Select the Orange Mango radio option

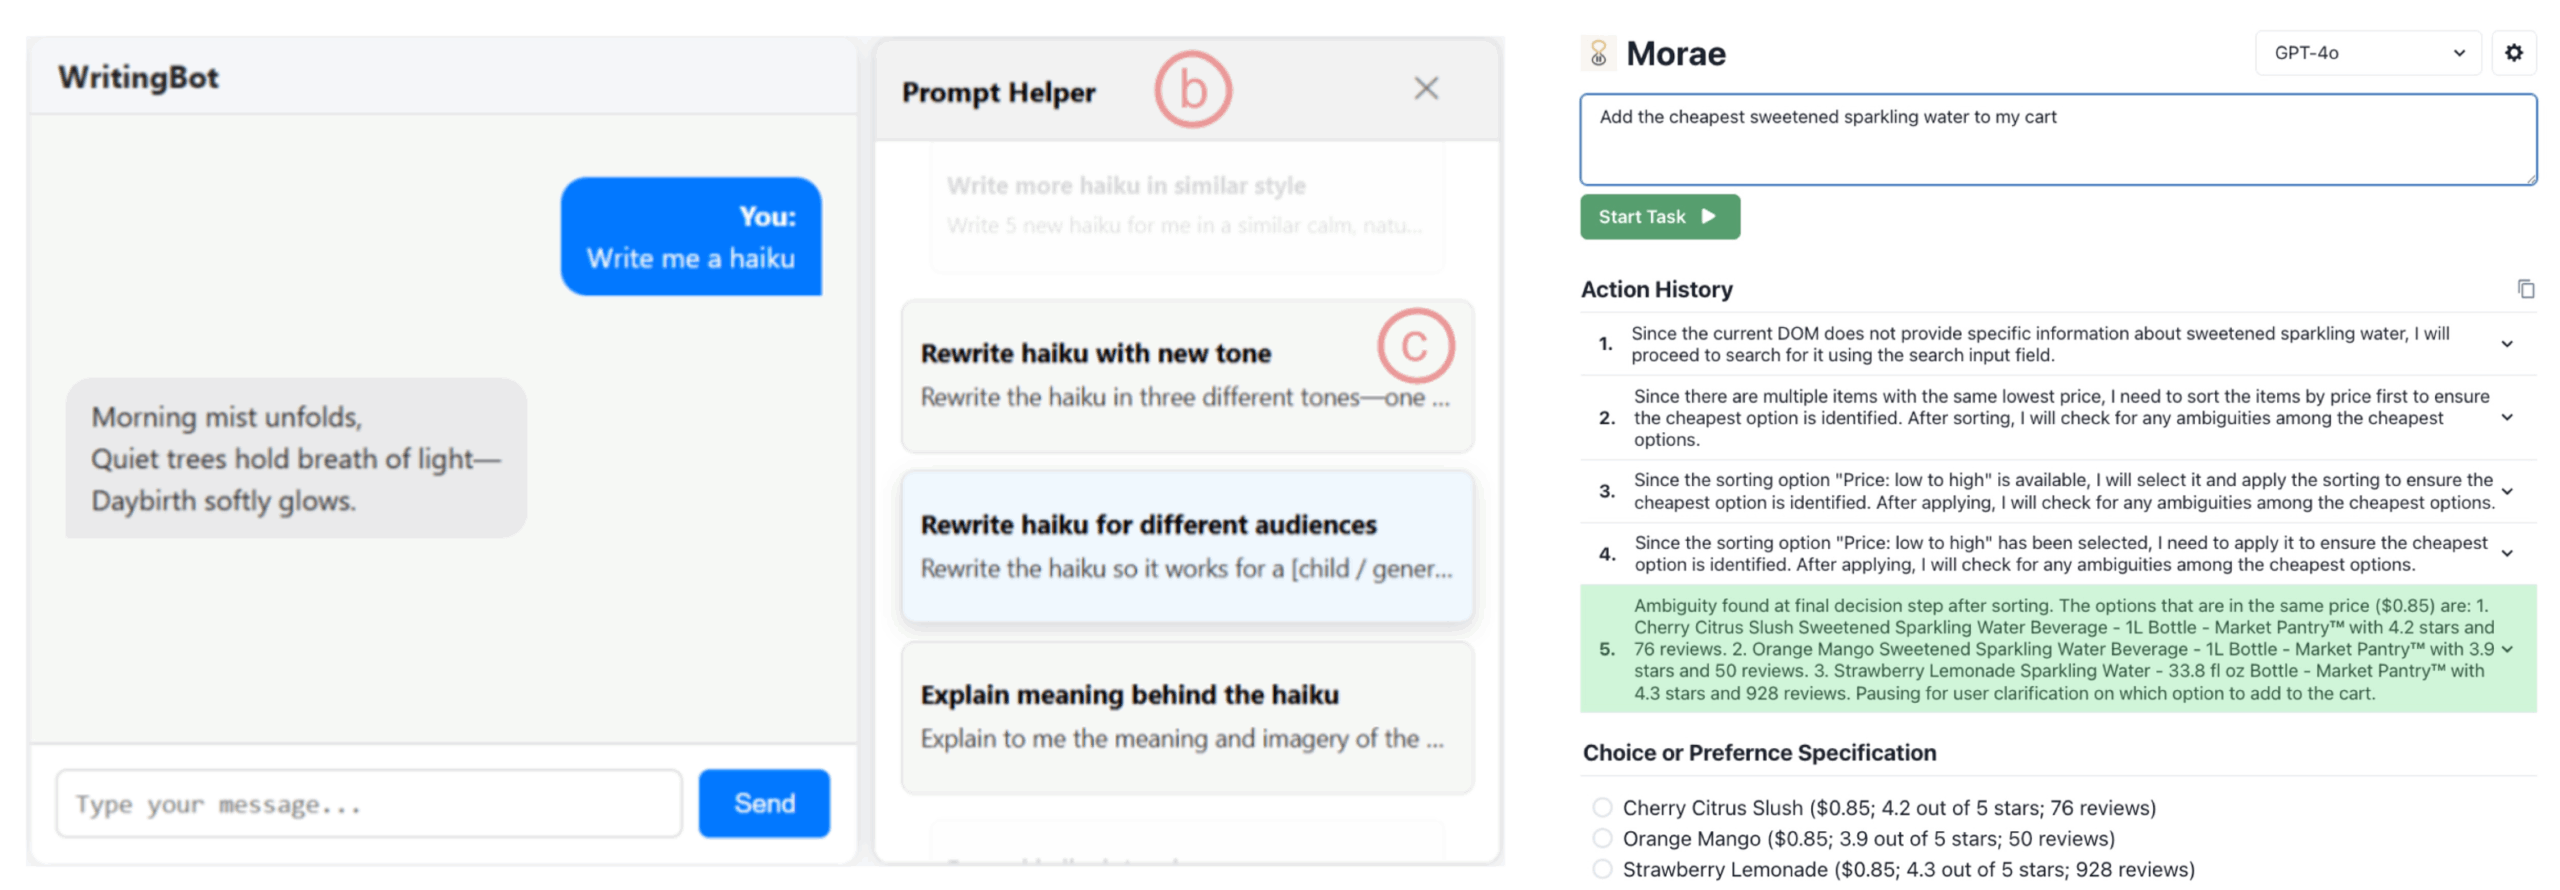(x=1602, y=838)
